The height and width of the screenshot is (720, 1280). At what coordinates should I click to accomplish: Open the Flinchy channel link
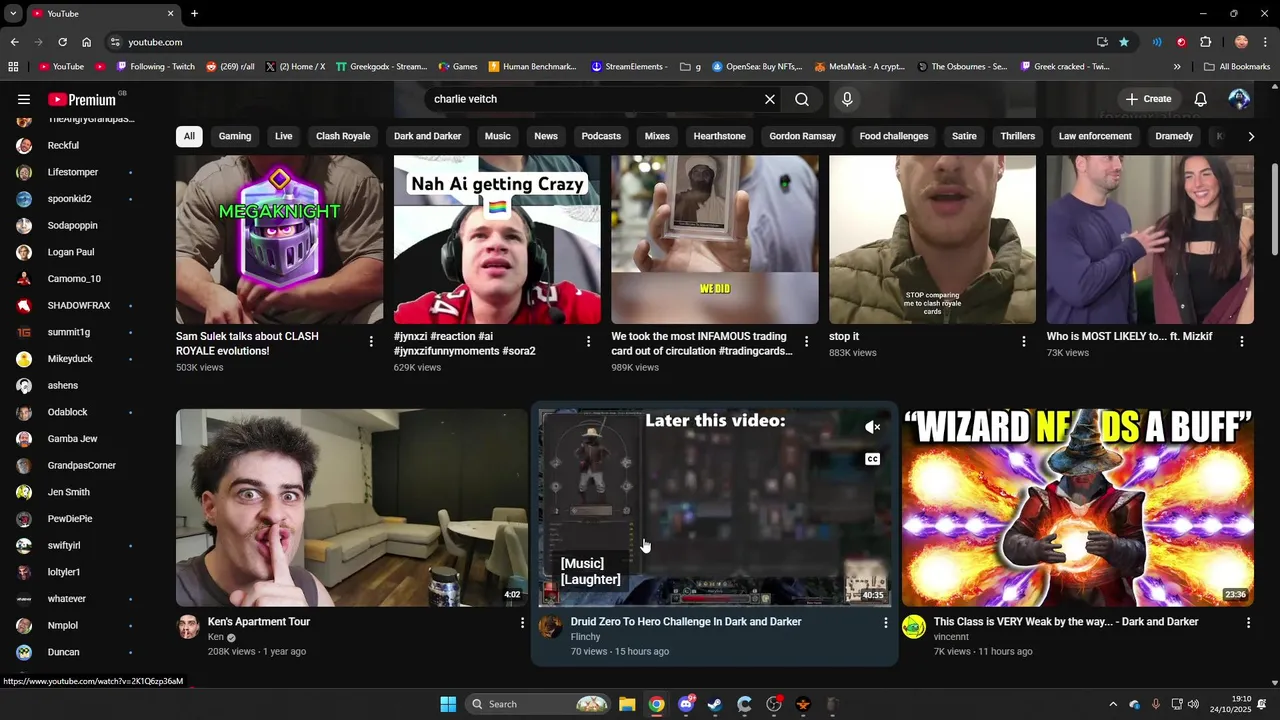tap(586, 637)
